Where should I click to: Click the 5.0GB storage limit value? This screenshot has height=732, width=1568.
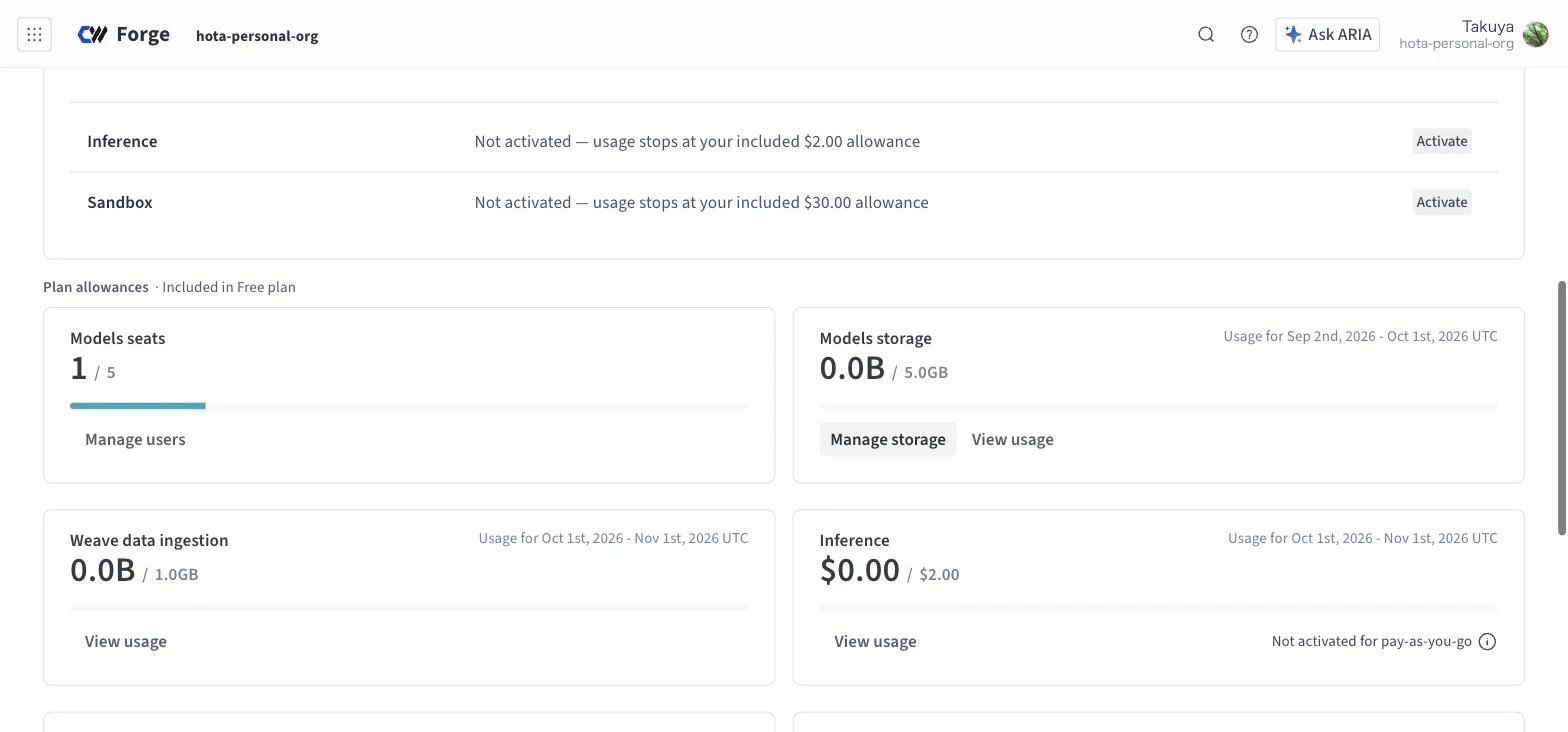pos(926,373)
